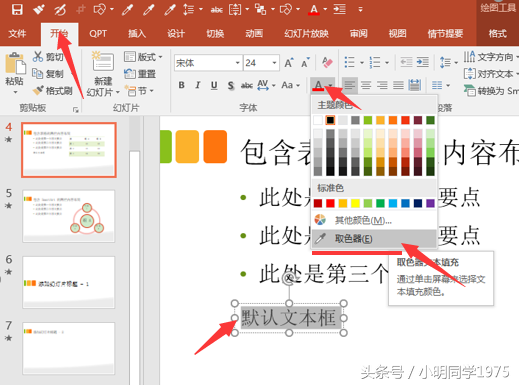Click the rotate handle above the text box
This screenshot has width=519, height=385.
[289, 279]
